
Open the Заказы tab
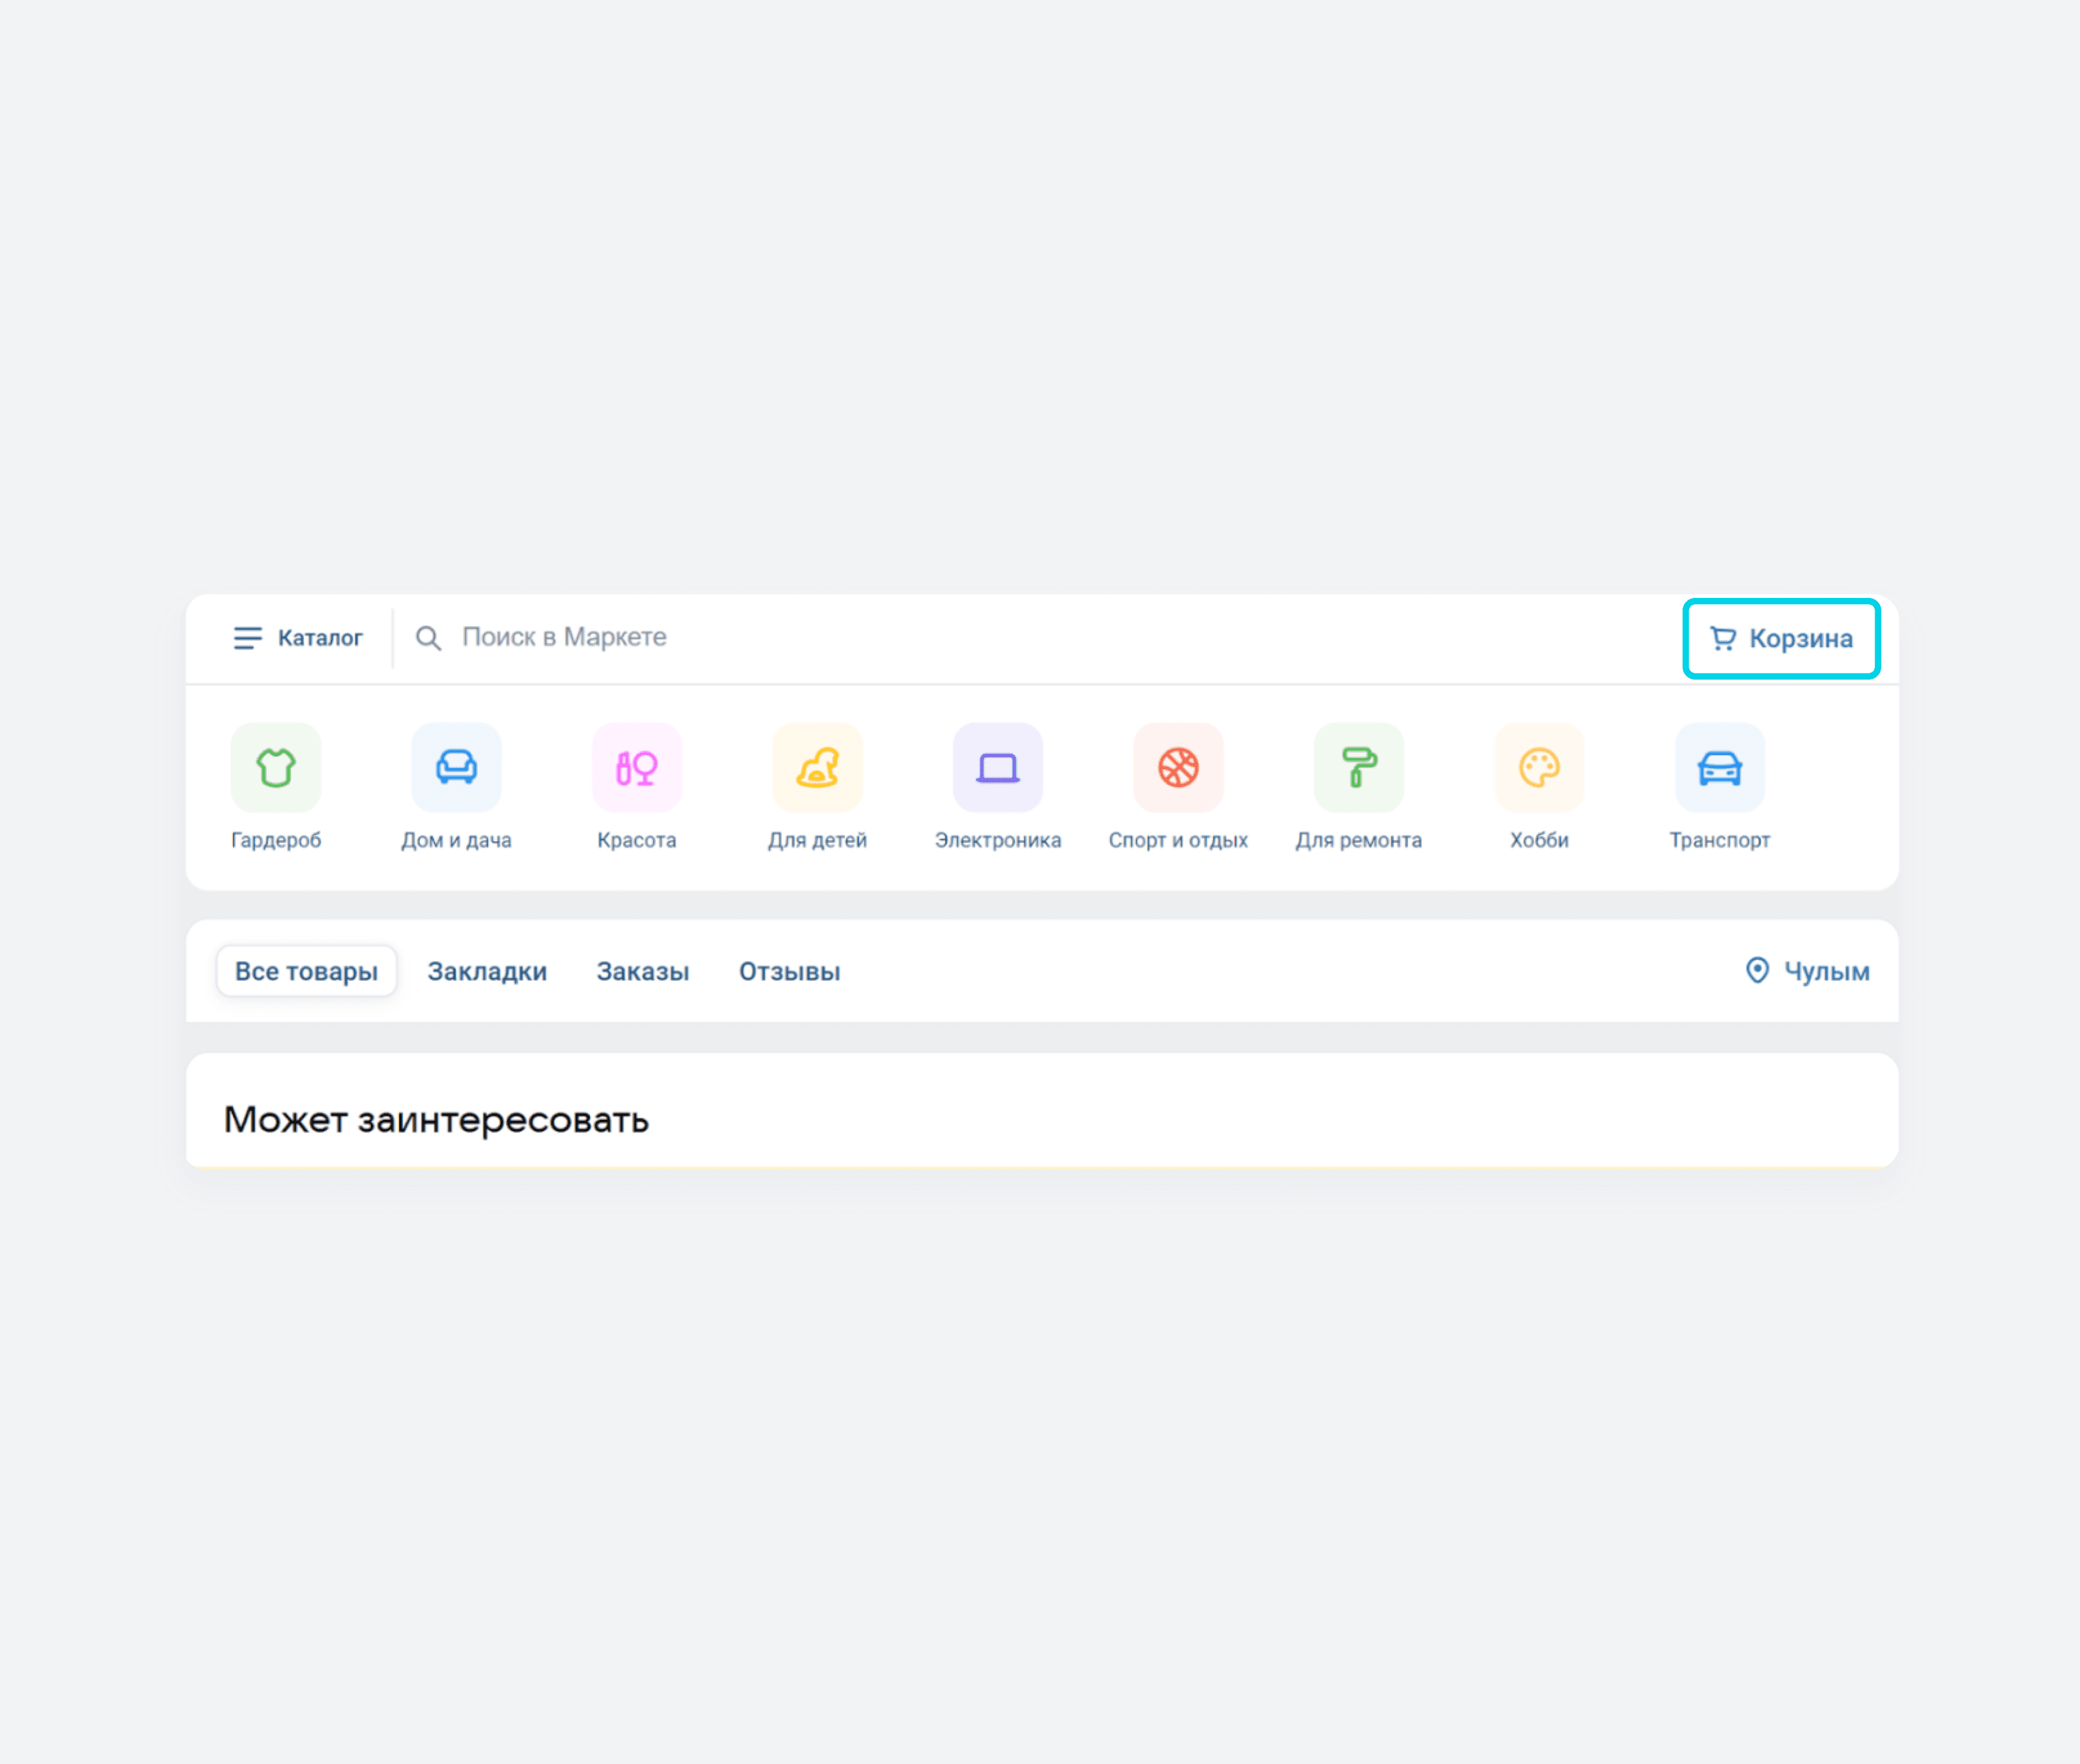(643, 971)
